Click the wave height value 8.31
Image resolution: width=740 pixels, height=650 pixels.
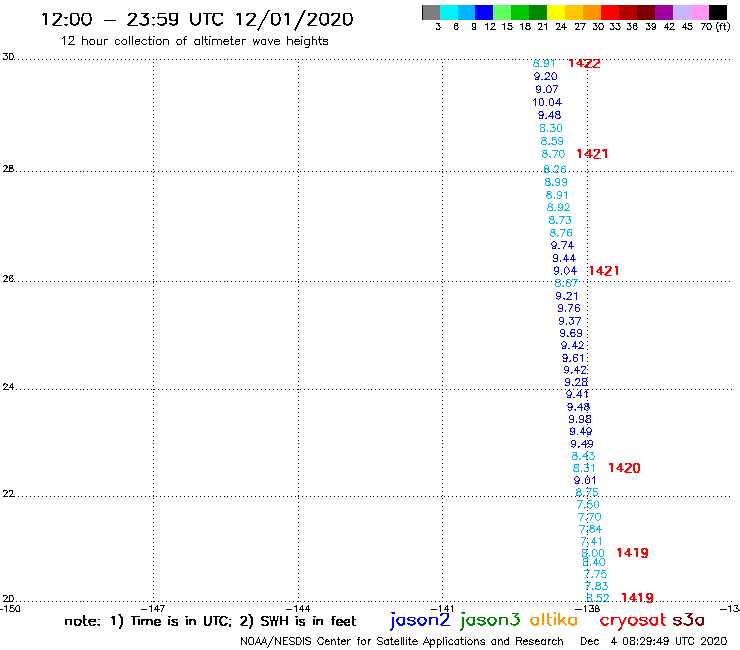tap(584, 468)
